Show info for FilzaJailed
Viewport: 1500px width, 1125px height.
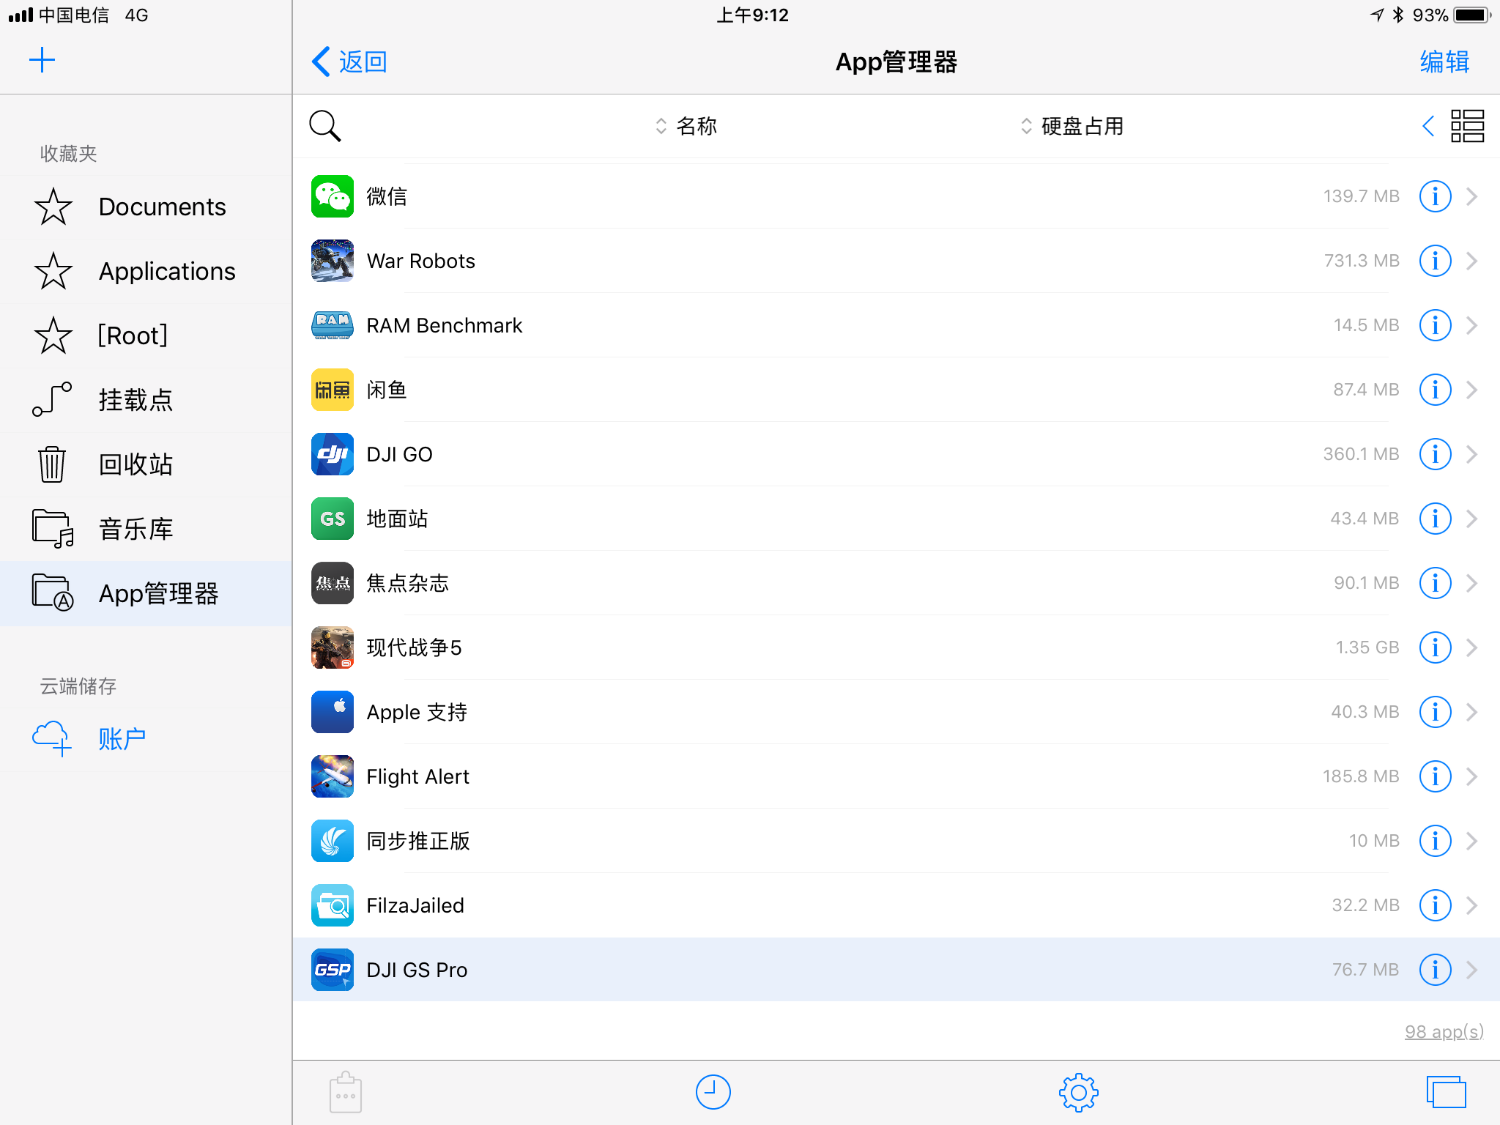[x=1435, y=906]
